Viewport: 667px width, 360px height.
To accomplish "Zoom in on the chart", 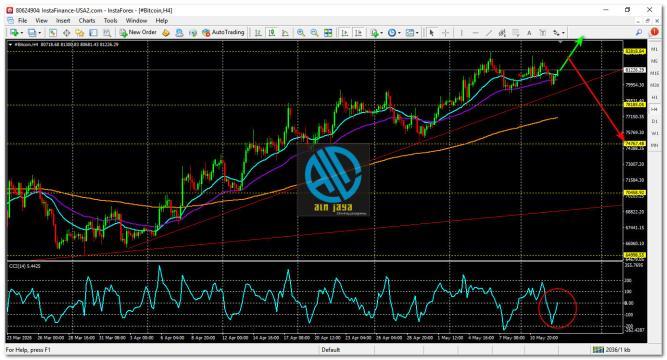I will [x=301, y=32].
